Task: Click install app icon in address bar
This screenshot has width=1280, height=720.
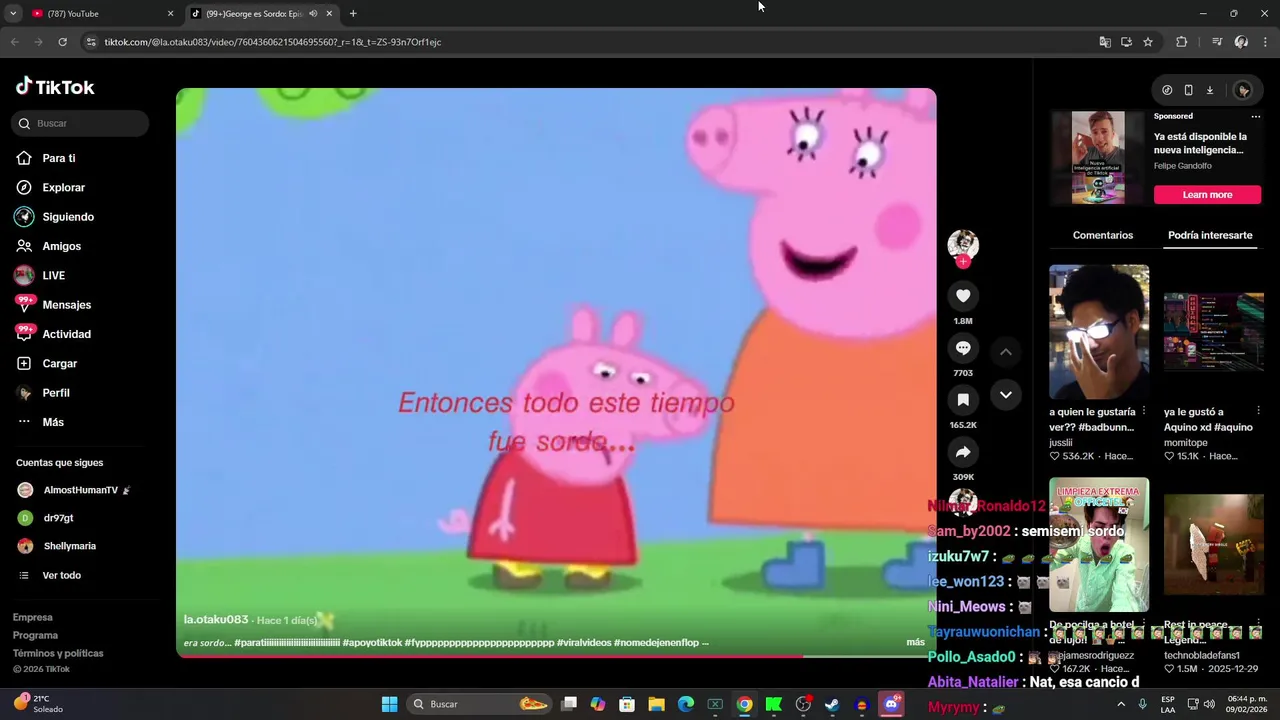Action: tap(1126, 42)
